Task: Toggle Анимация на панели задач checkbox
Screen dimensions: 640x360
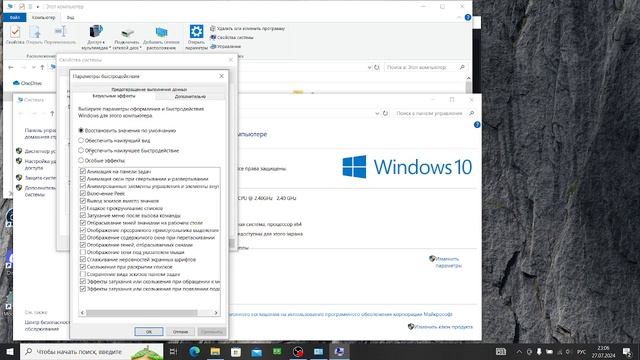Action: [x=83, y=171]
